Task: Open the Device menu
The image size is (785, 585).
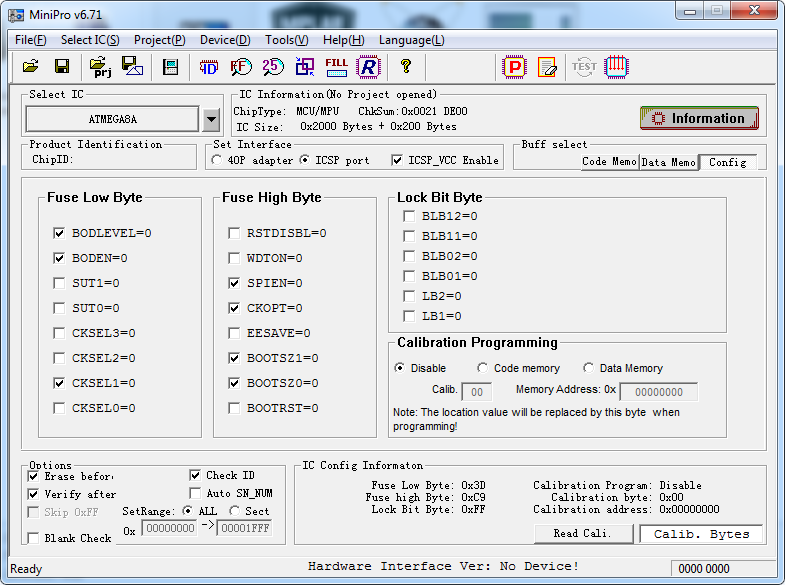Action: tap(225, 40)
